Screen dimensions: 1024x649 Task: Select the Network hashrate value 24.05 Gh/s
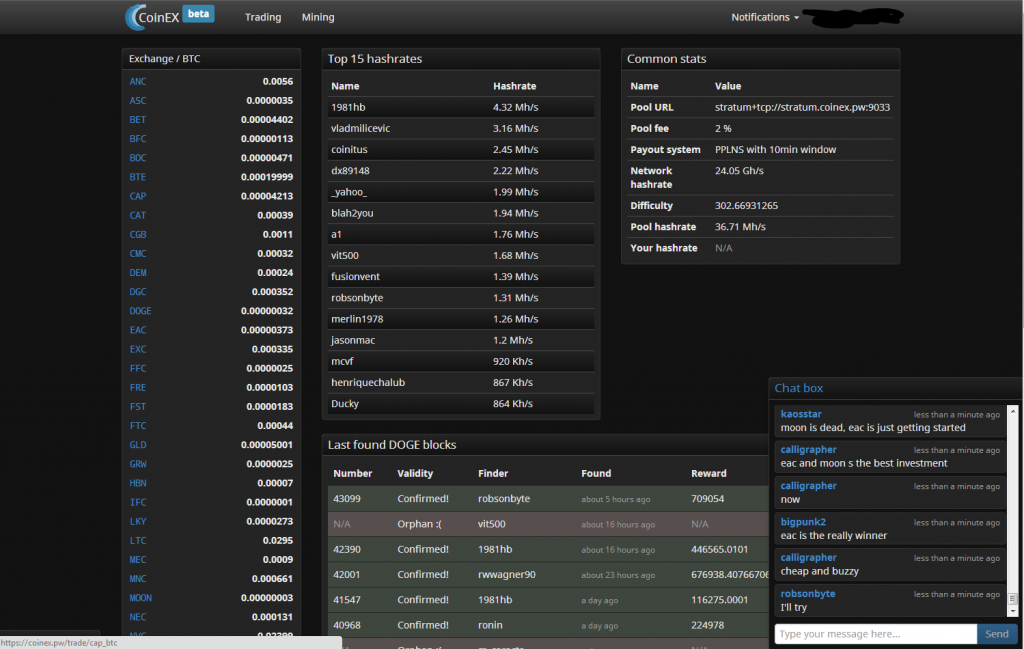click(x=739, y=170)
